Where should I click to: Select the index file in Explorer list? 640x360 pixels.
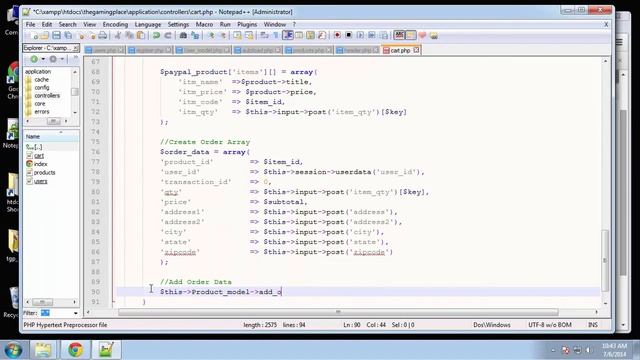tap(40, 164)
